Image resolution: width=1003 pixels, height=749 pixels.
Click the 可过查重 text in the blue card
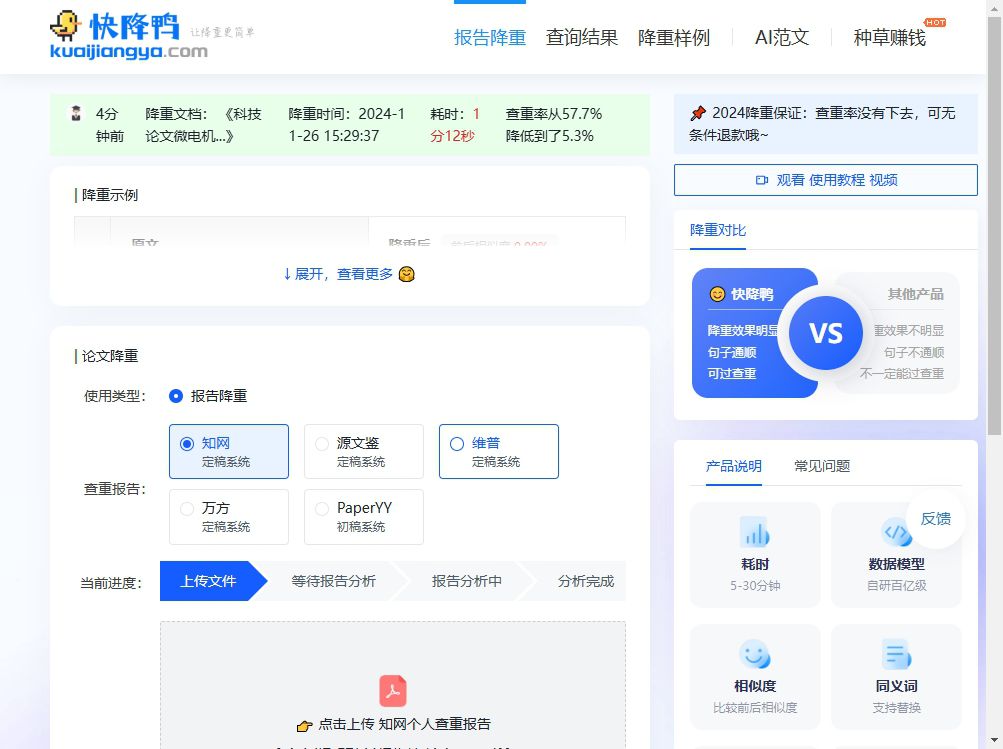(x=732, y=374)
